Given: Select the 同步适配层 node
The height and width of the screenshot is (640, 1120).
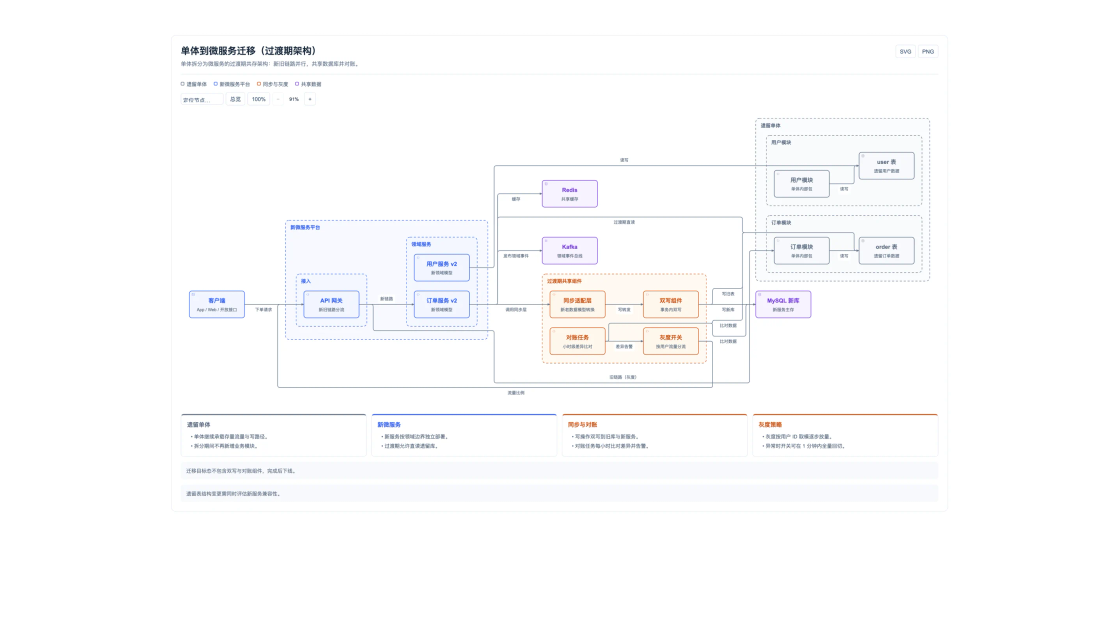Looking at the screenshot, I should coord(577,304).
